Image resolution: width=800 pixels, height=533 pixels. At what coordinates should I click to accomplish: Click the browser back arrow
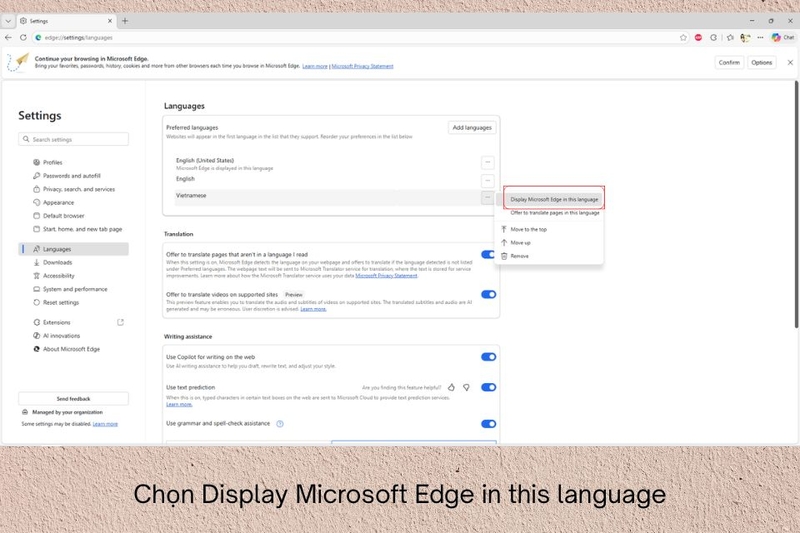[8, 37]
